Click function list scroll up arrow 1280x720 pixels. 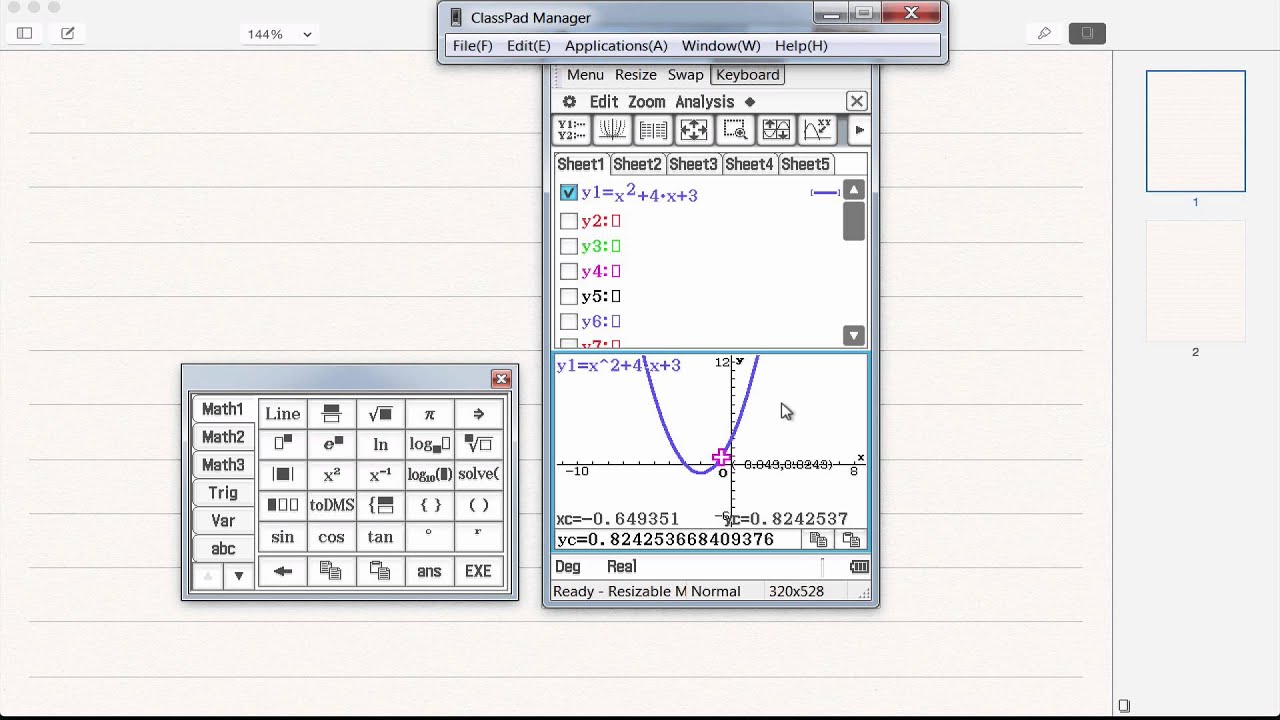[853, 190]
